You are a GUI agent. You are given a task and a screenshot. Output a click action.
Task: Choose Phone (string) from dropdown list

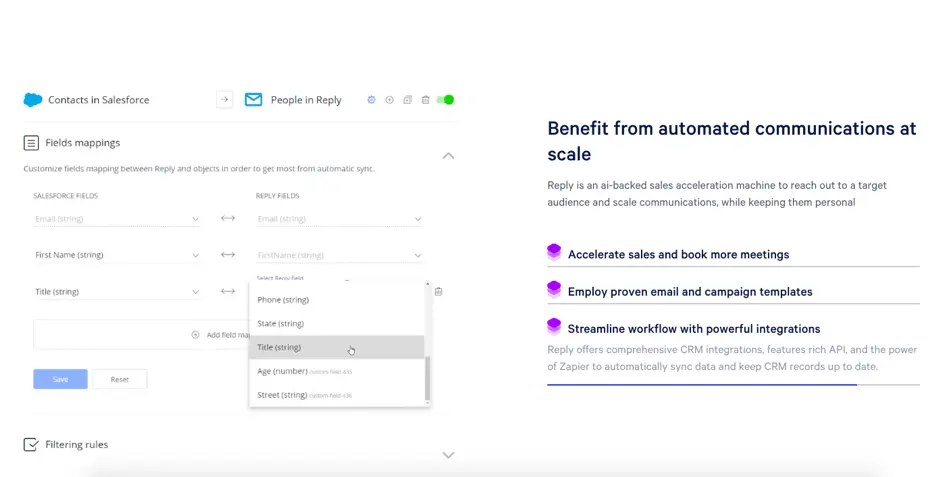[x=337, y=299]
